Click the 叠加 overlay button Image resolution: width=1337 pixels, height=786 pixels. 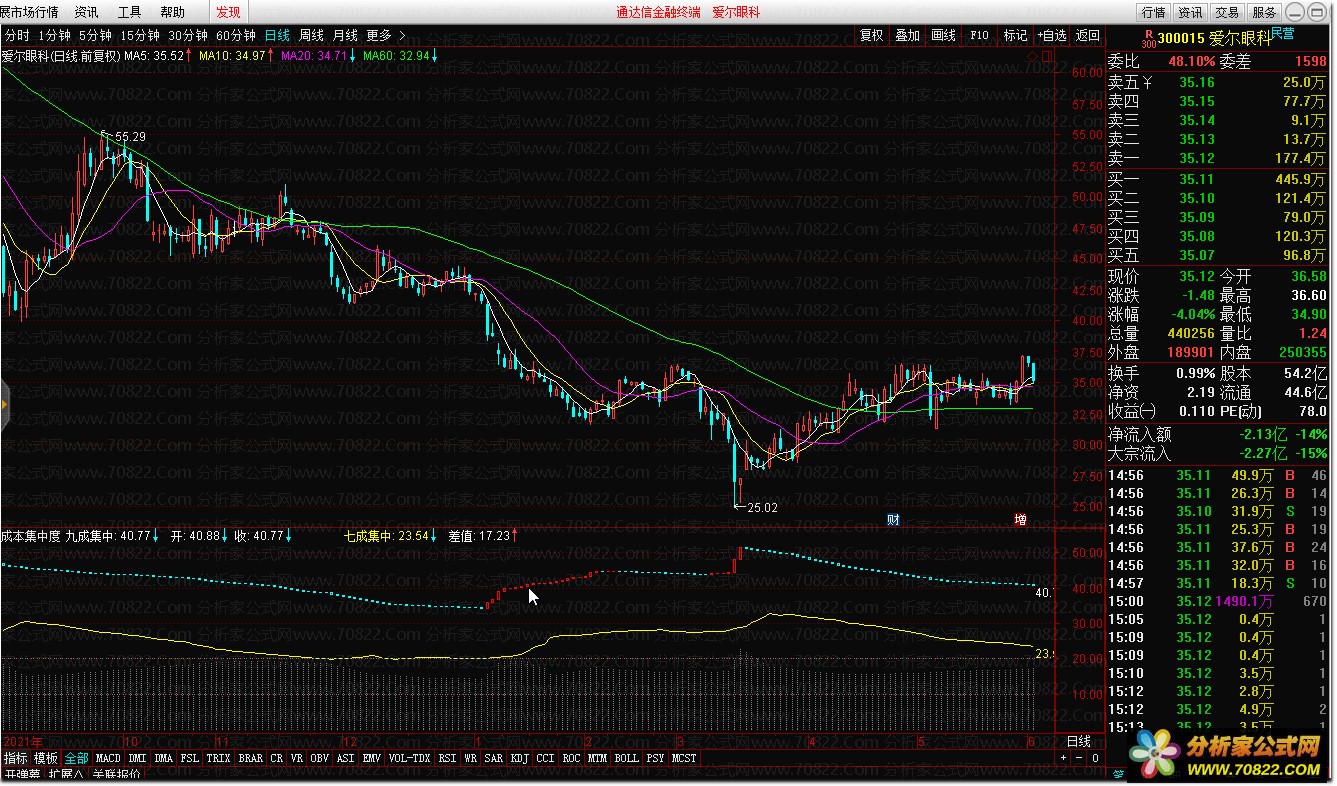tap(907, 35)
